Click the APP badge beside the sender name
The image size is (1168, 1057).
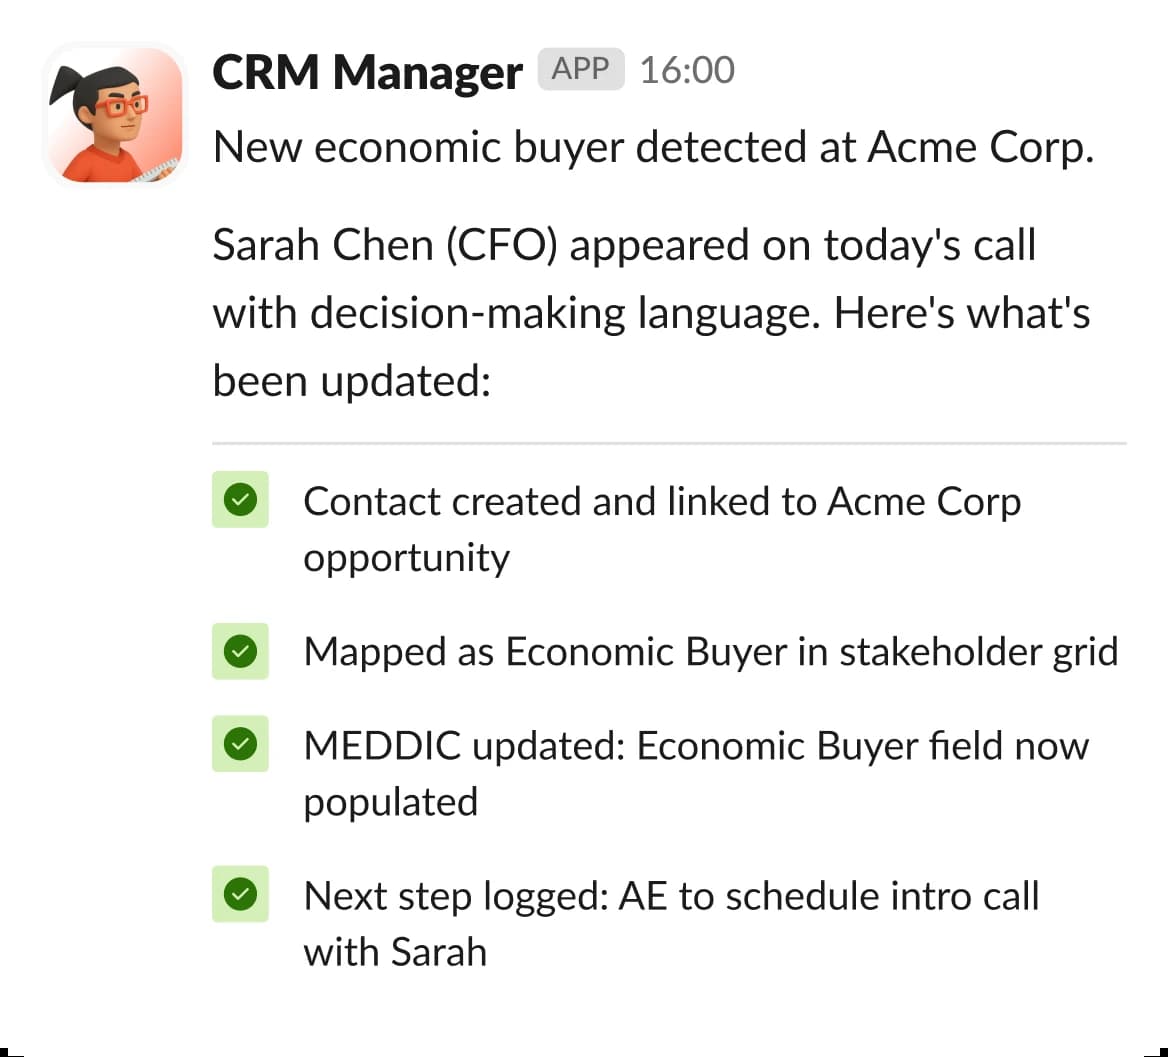[x=580, y=69]
